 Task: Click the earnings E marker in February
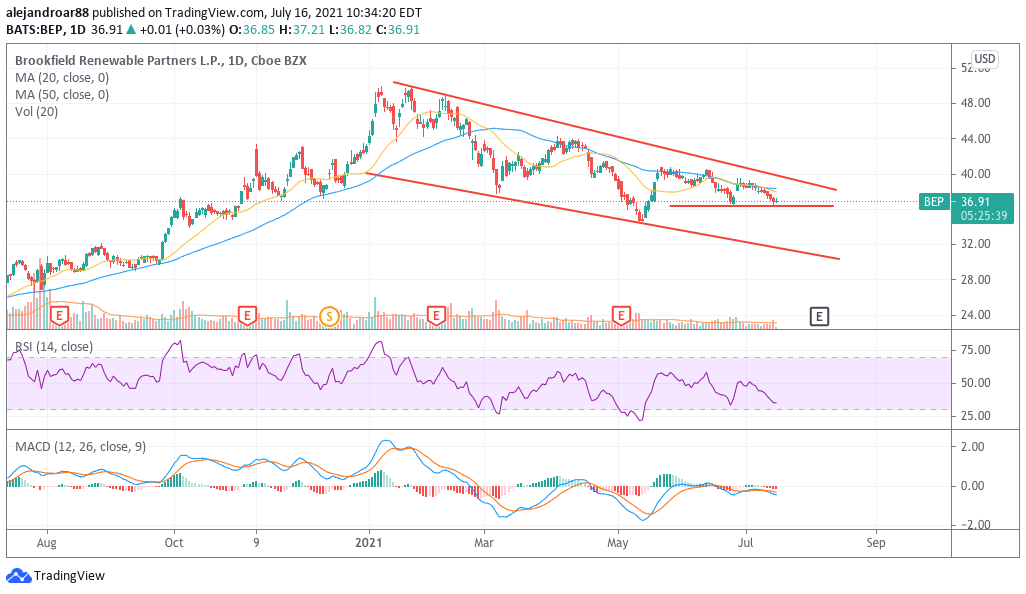point(436,317)
